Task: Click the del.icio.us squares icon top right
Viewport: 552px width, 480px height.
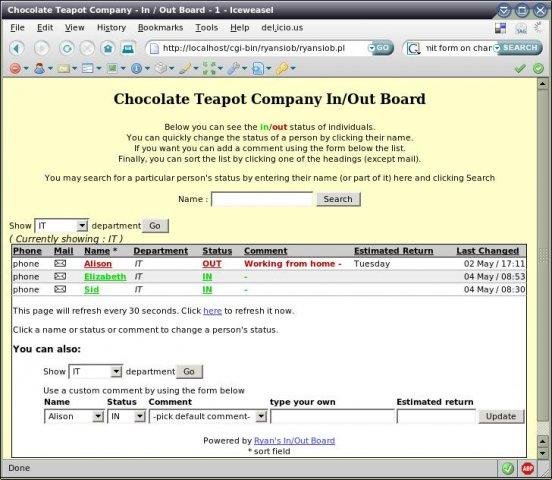Action: 500,28
